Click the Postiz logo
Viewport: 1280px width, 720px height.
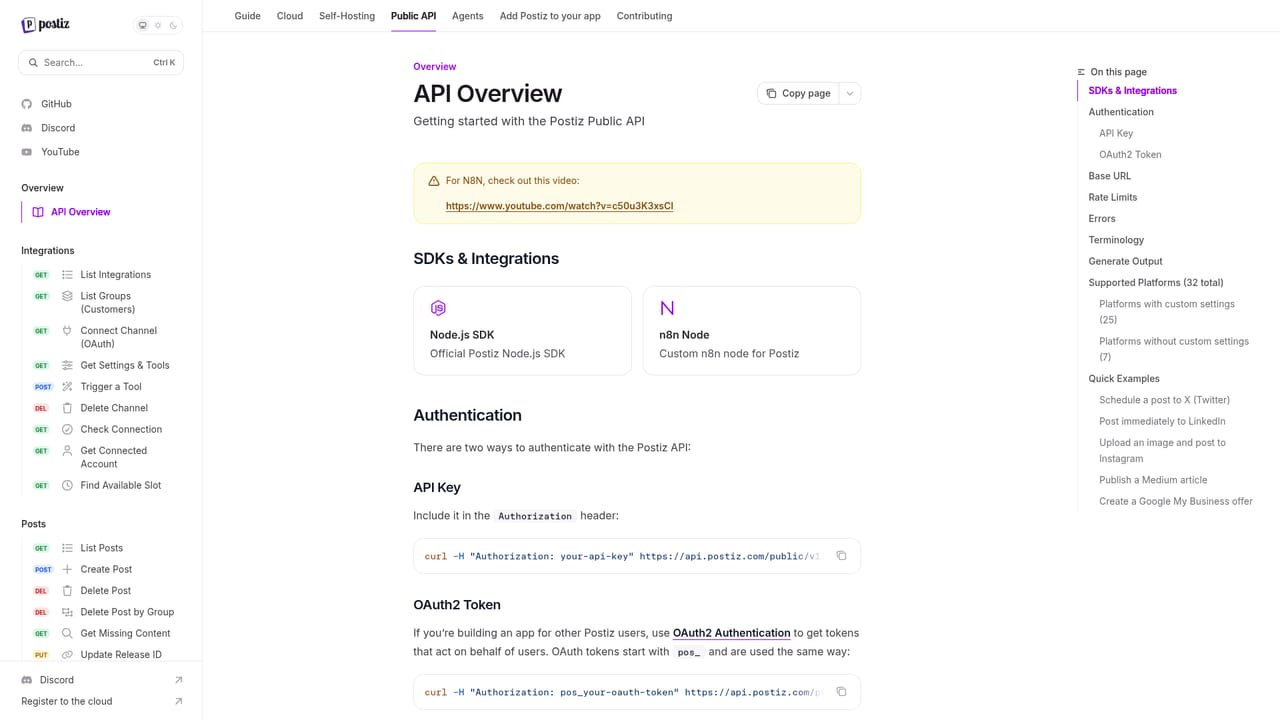point(45,25)
